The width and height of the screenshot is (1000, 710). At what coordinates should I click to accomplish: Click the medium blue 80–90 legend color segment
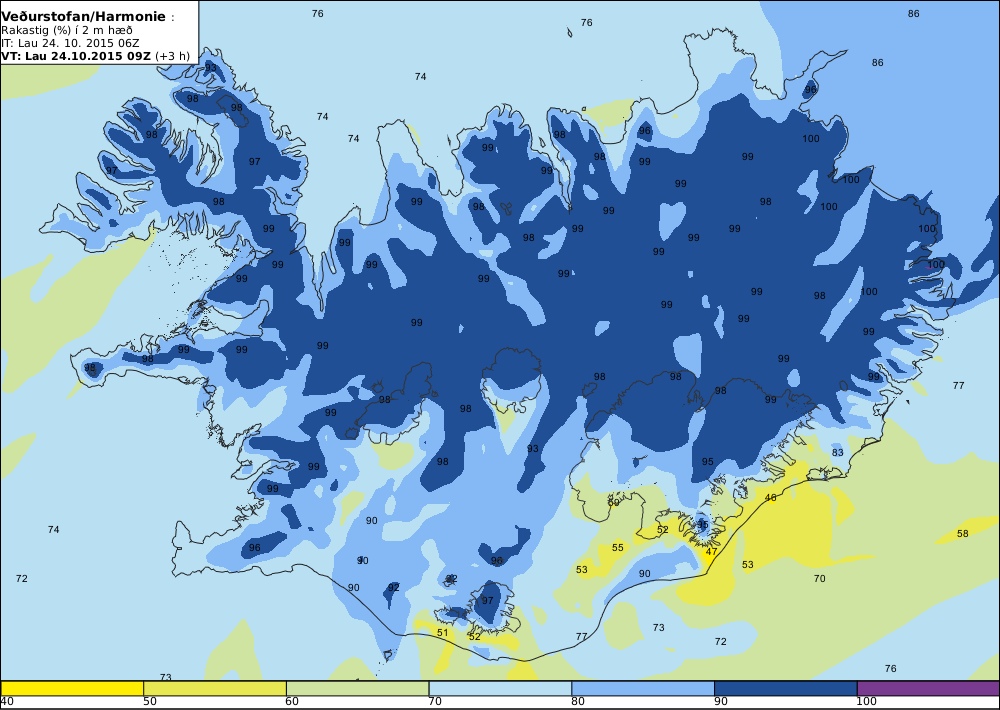pos(643,688)
